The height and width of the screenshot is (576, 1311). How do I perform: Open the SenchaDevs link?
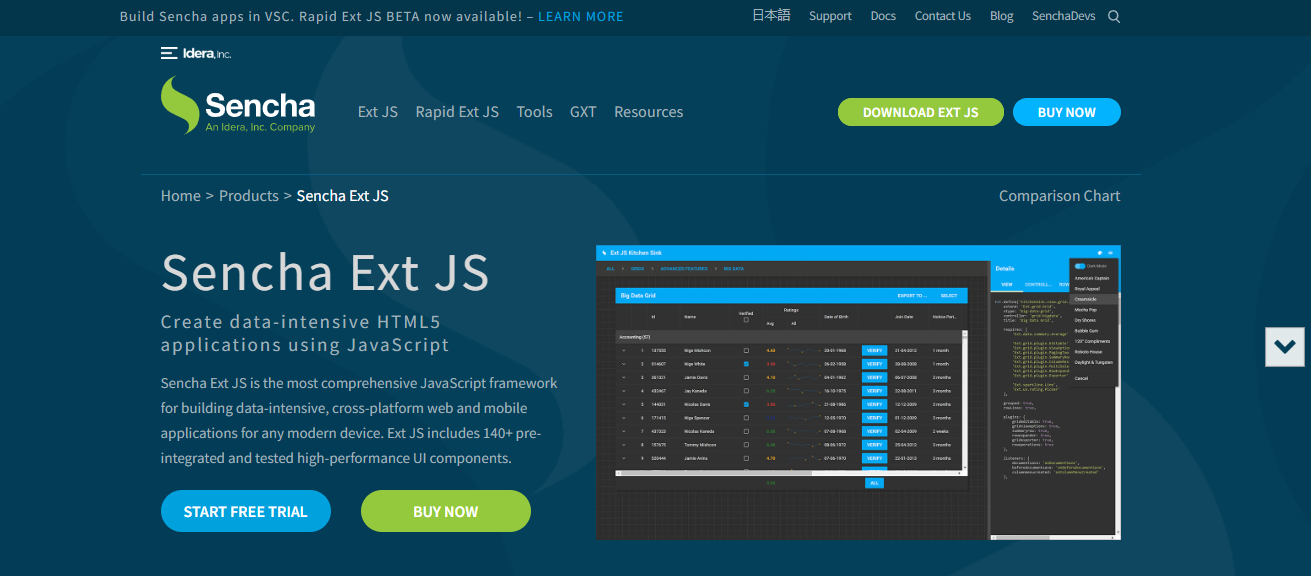point(1066,16)
